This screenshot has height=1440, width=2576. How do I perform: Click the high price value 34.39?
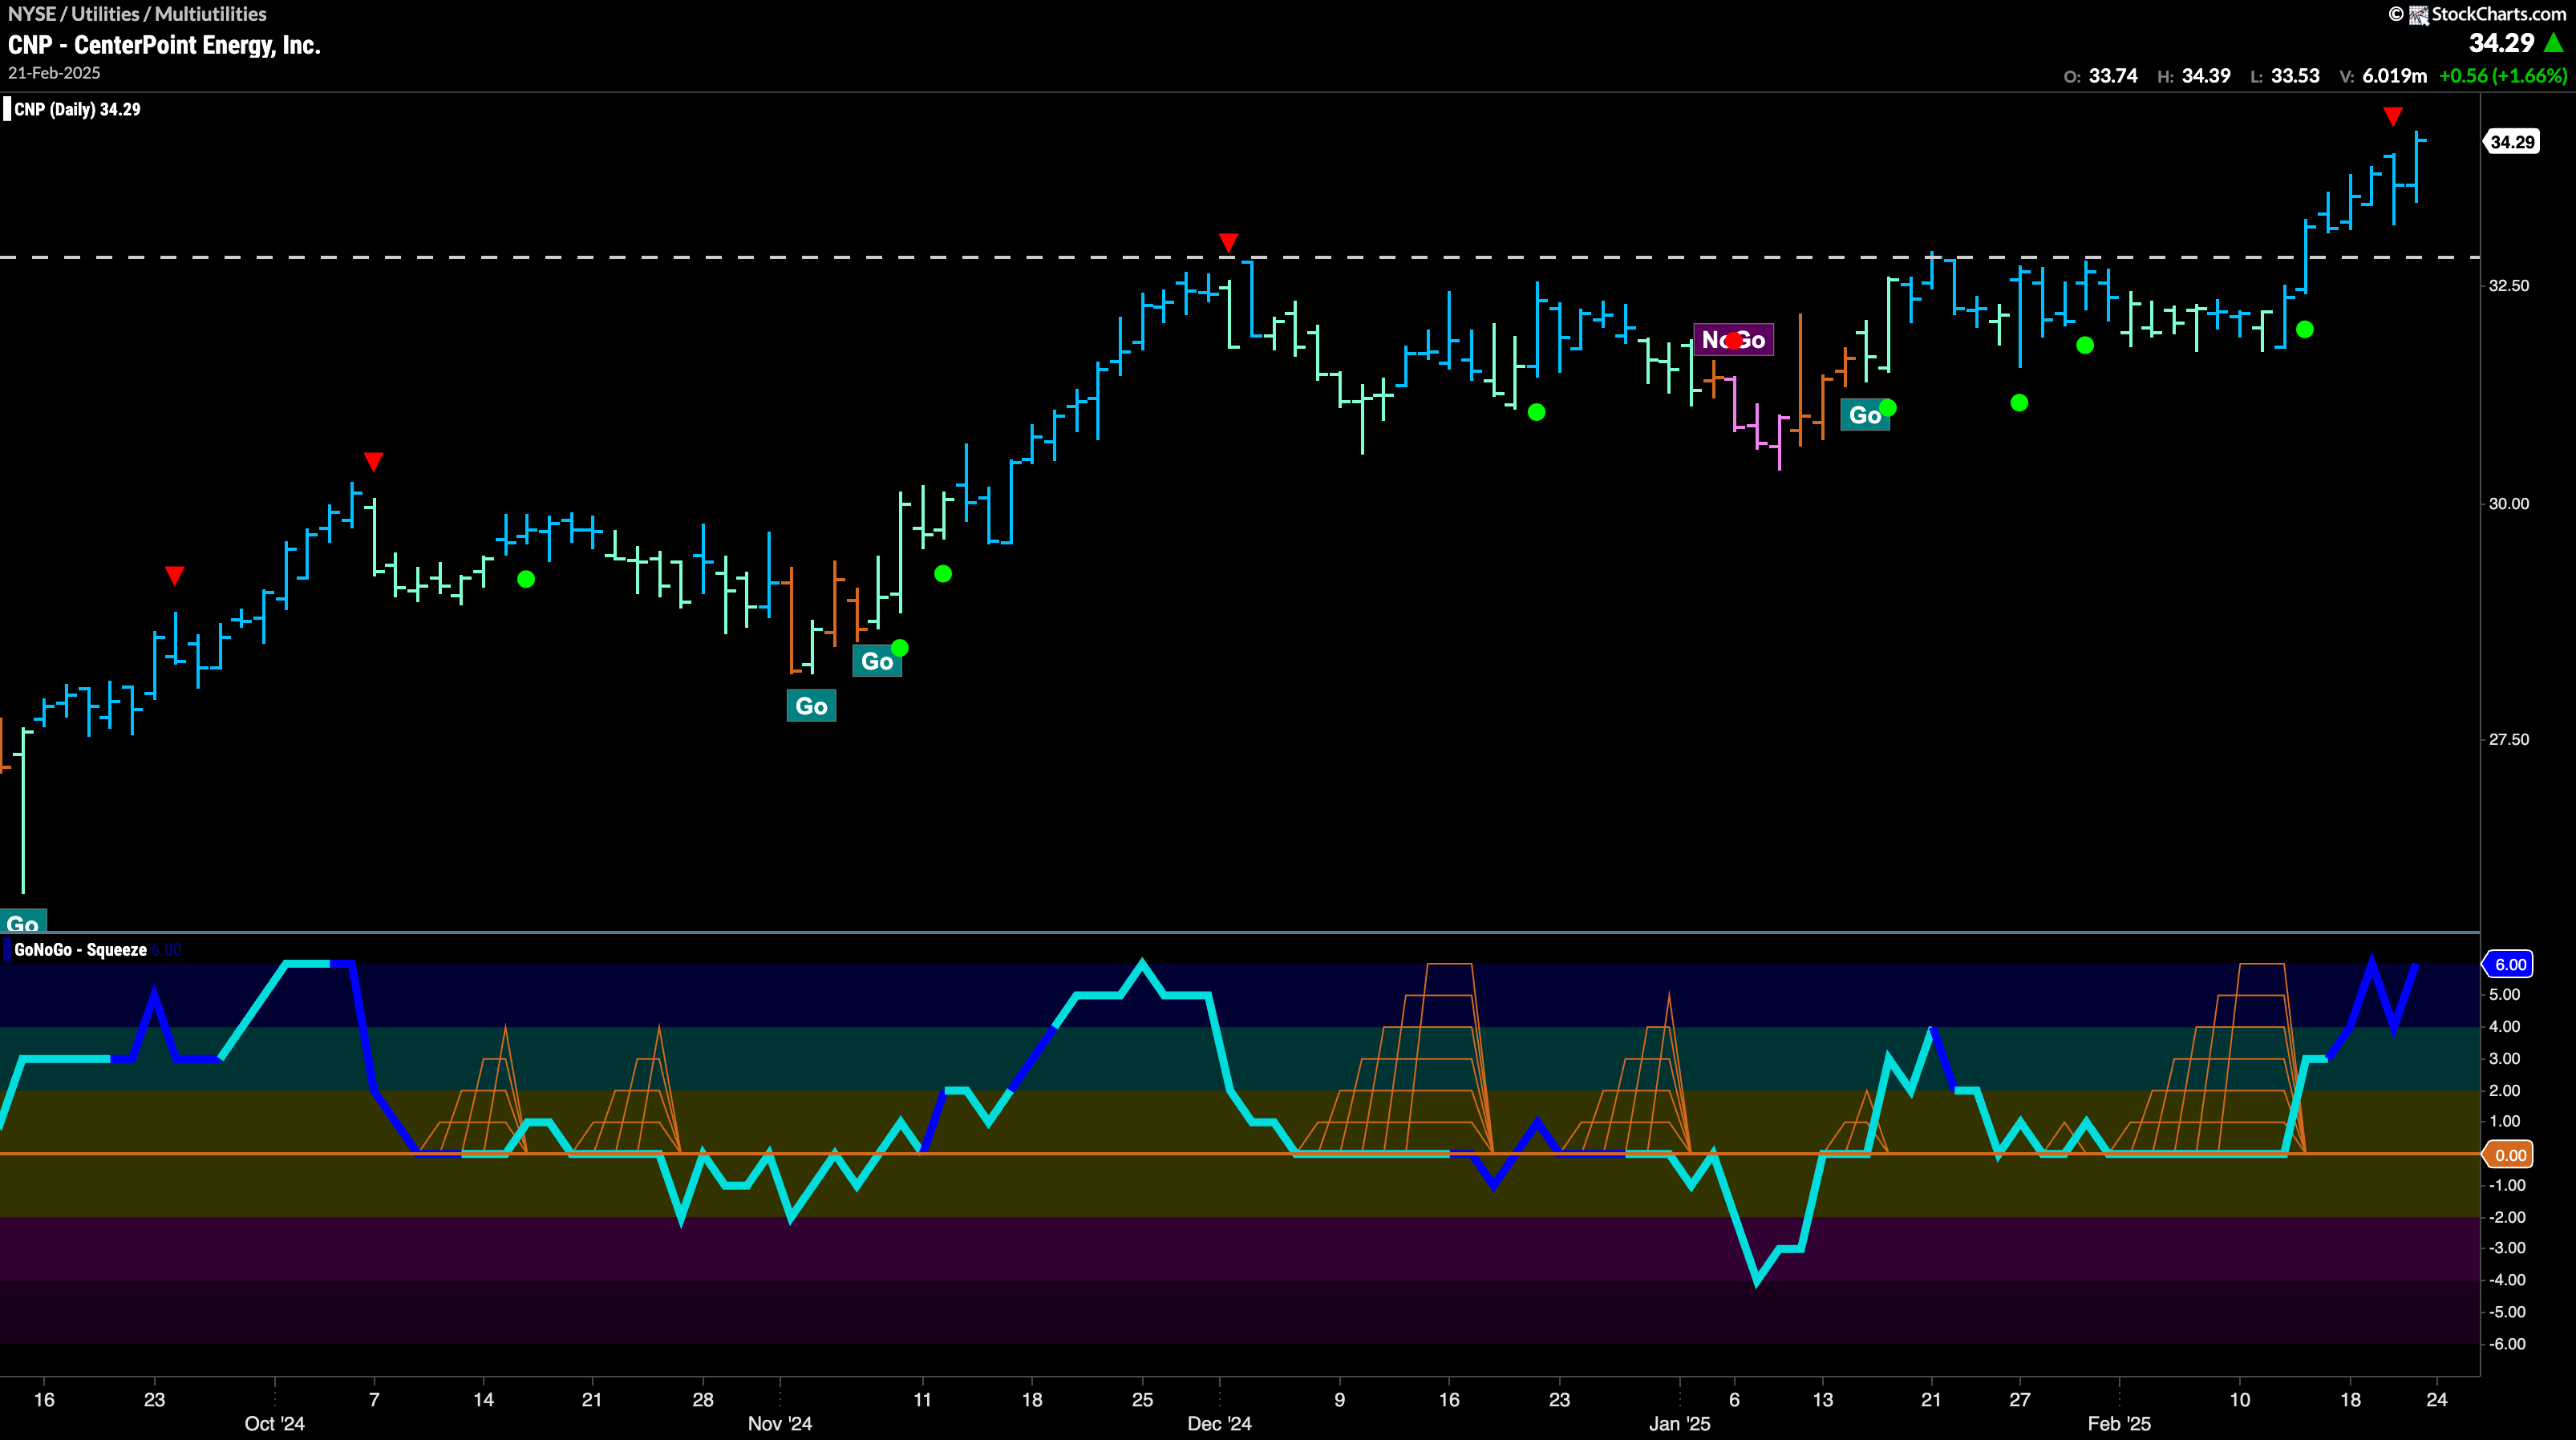(x=2206, y=76)
